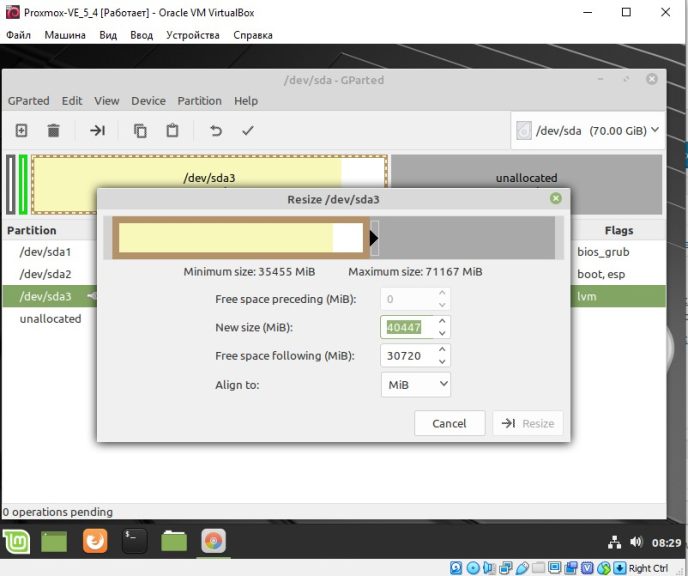Click the apply all operations checkmark

247,130
